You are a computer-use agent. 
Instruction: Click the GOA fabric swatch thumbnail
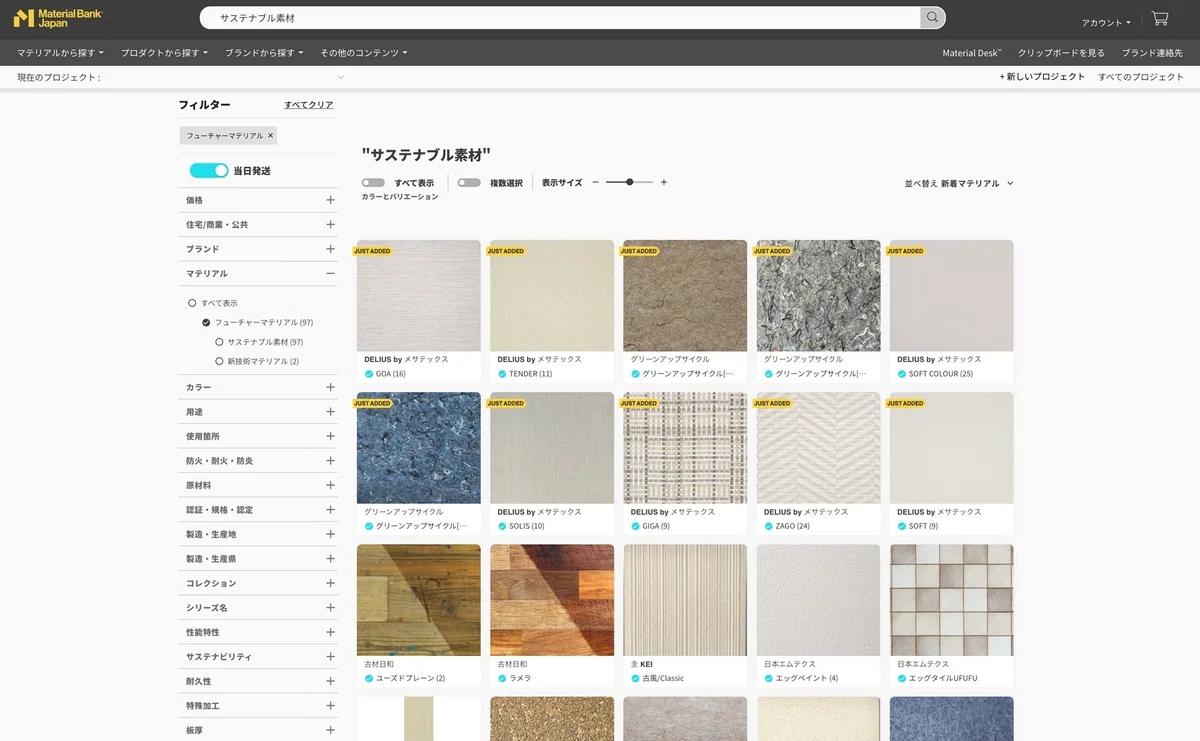(x=419, y=296)
